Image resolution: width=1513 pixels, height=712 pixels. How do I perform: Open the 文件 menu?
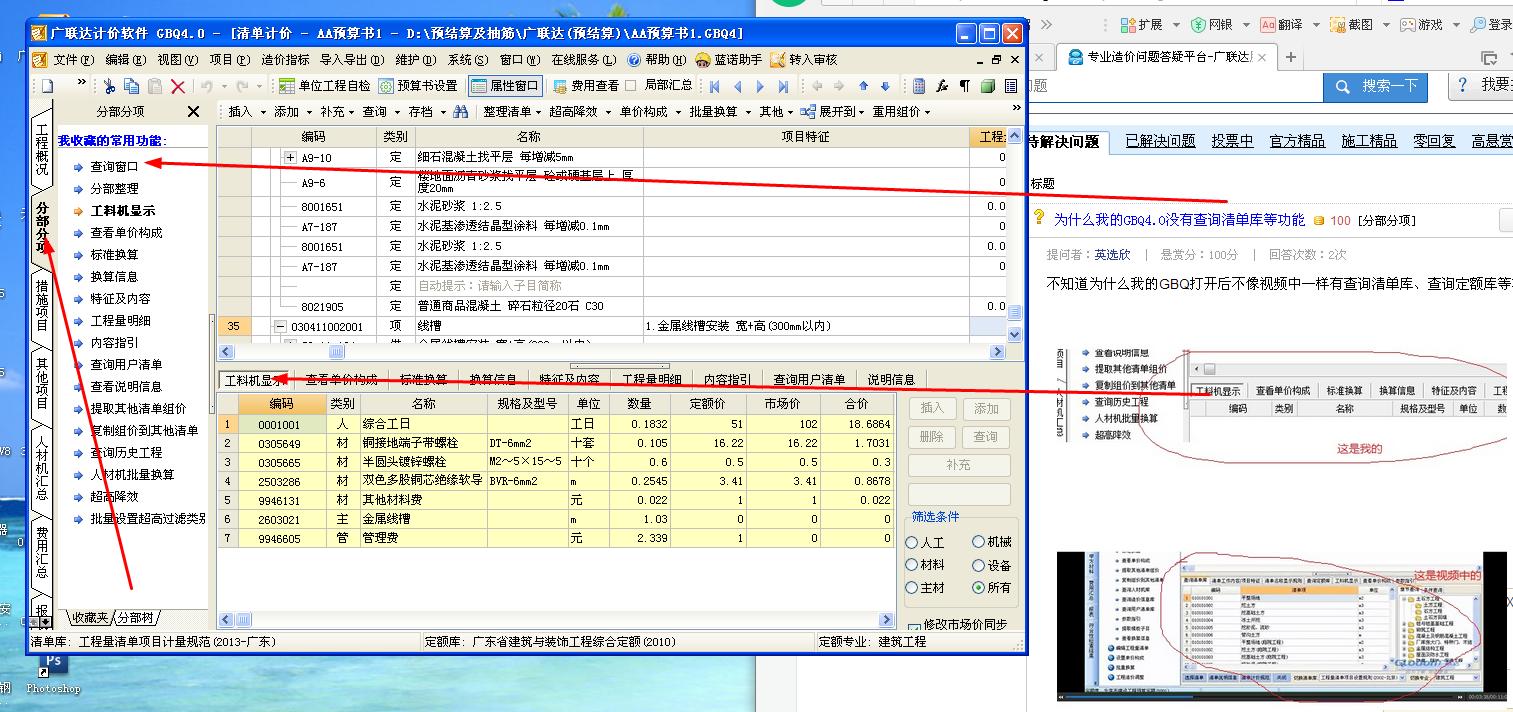72,60
